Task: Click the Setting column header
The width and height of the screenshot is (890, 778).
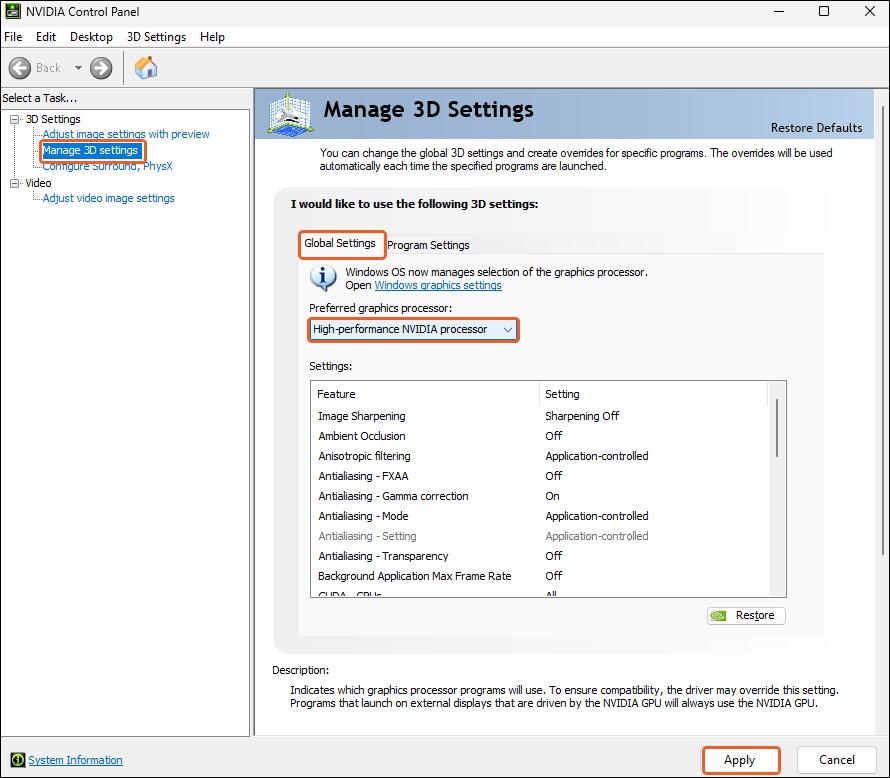Action: click(653, 394)
